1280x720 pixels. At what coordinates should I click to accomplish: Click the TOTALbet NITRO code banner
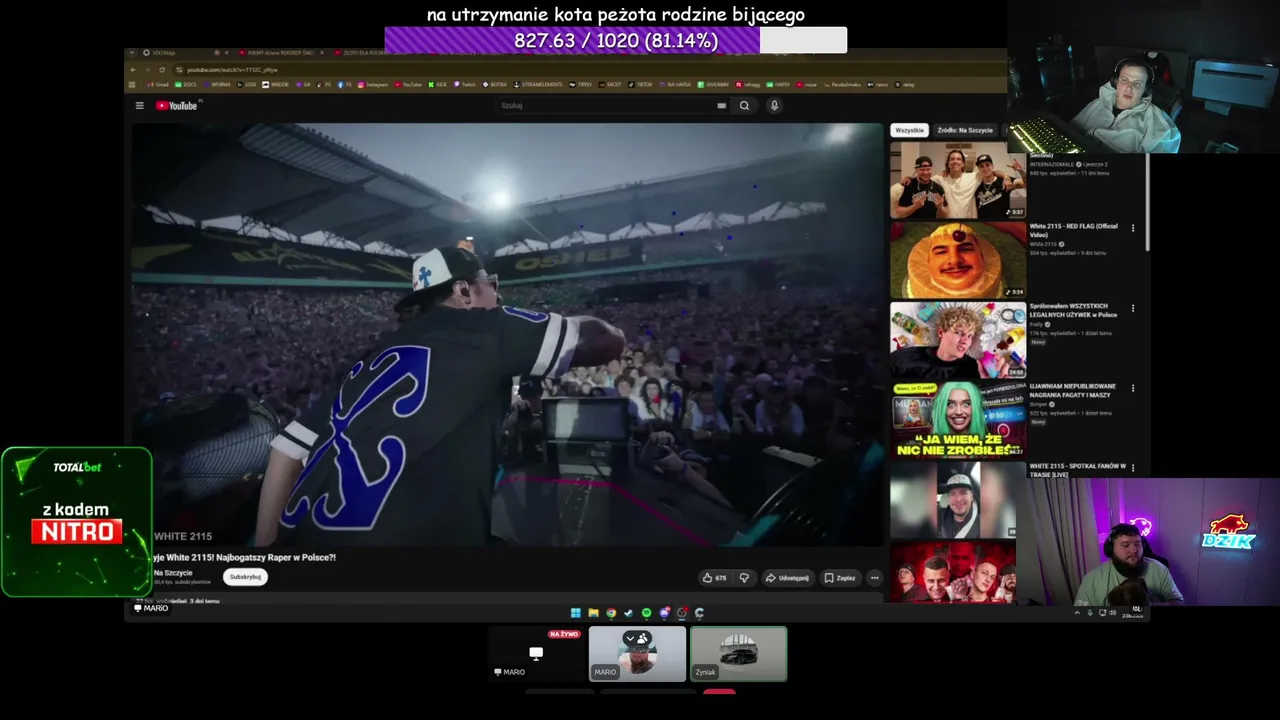(77, 522)
